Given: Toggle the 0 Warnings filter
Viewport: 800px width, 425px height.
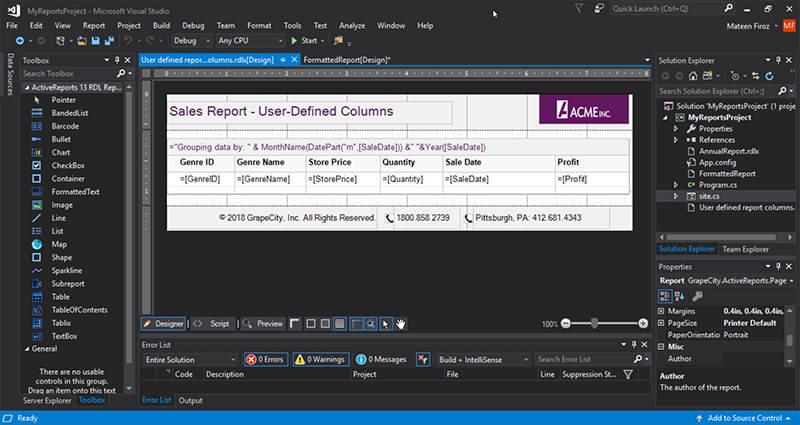Looking at the screenshot, I should (x=321, y=360).
